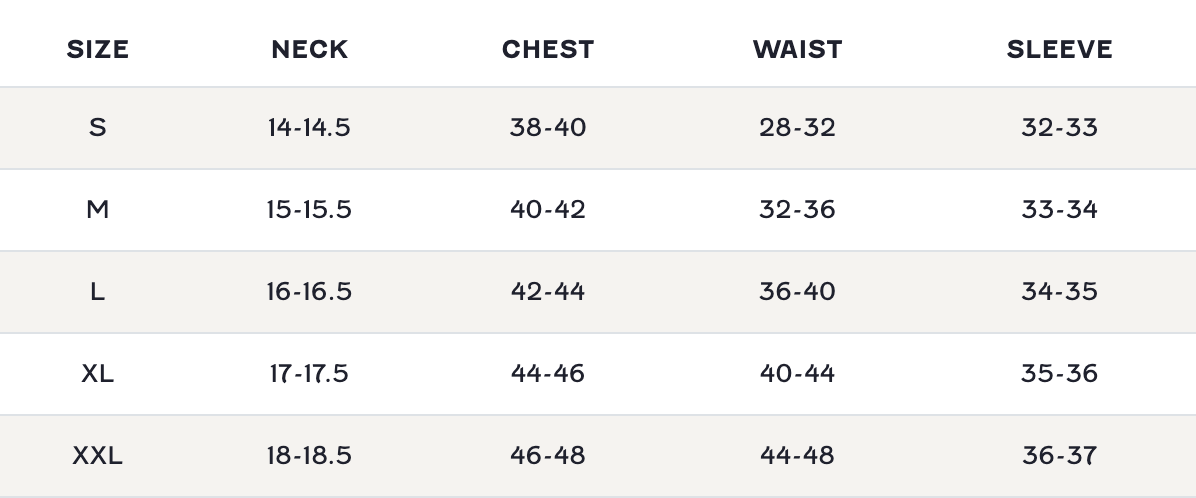This screenshot has height=498, width=1196.
Task: Click waist measurement 28-32
Action: pyautogui.click(x=797, y=128)
